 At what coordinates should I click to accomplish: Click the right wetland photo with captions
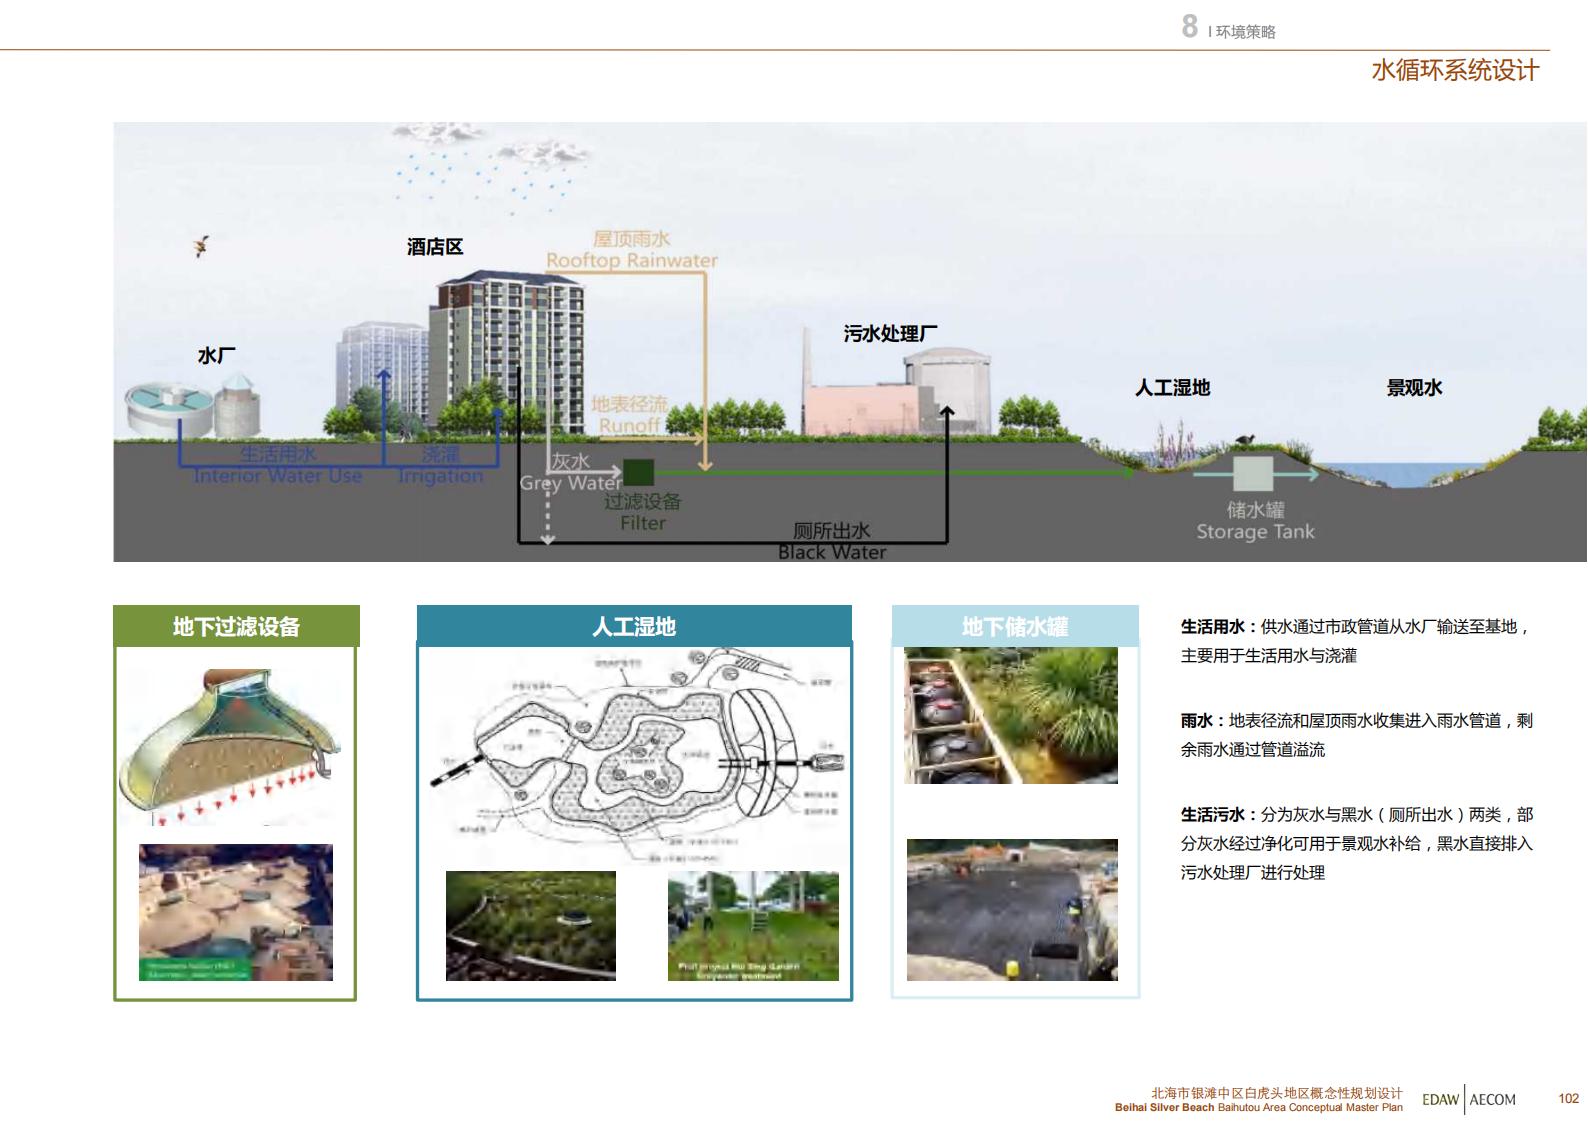coord(753,925)
